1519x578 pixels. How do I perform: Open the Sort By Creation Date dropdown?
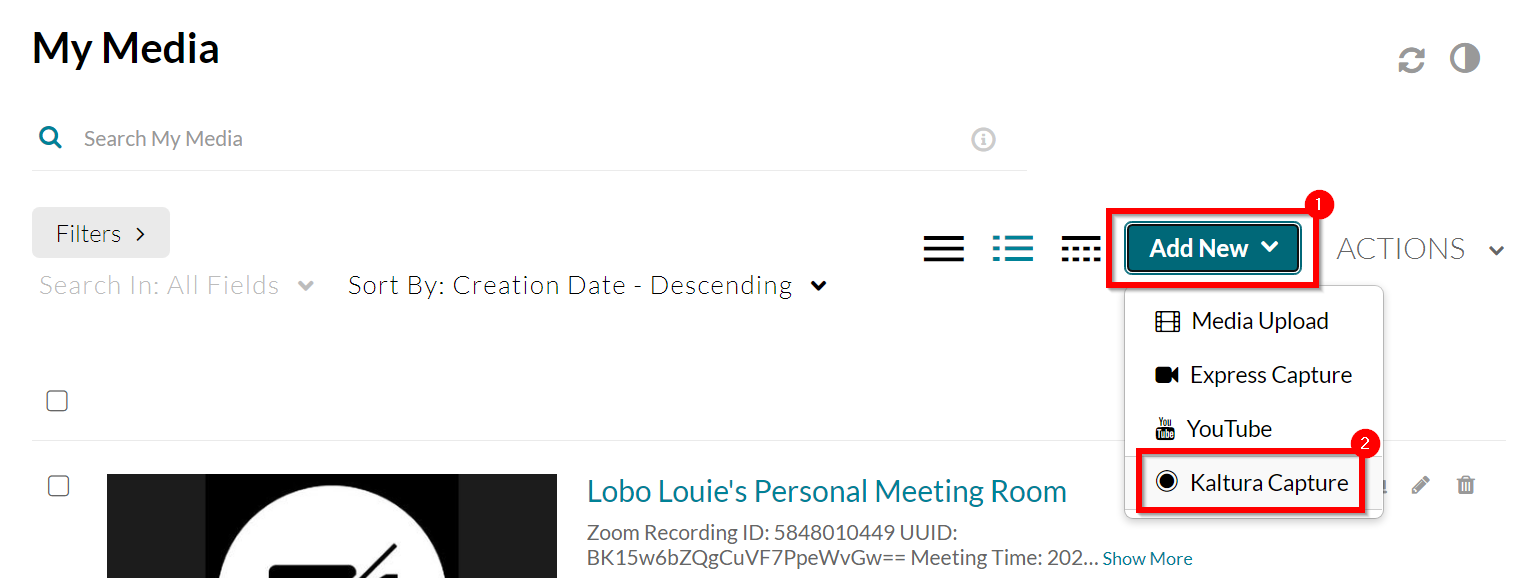click(x=587, y=286)
